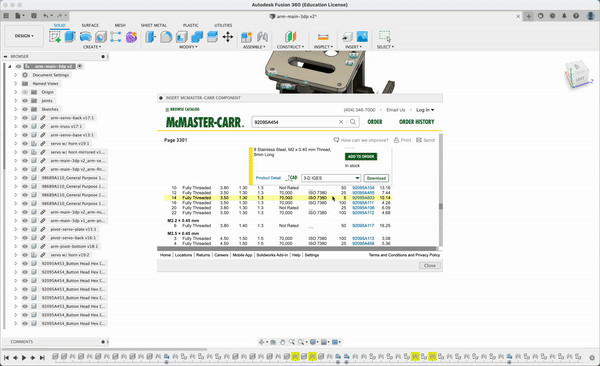Select the New Component tool in Assemble
Viewport: 600px width, 366px height.
click(246, 37)
